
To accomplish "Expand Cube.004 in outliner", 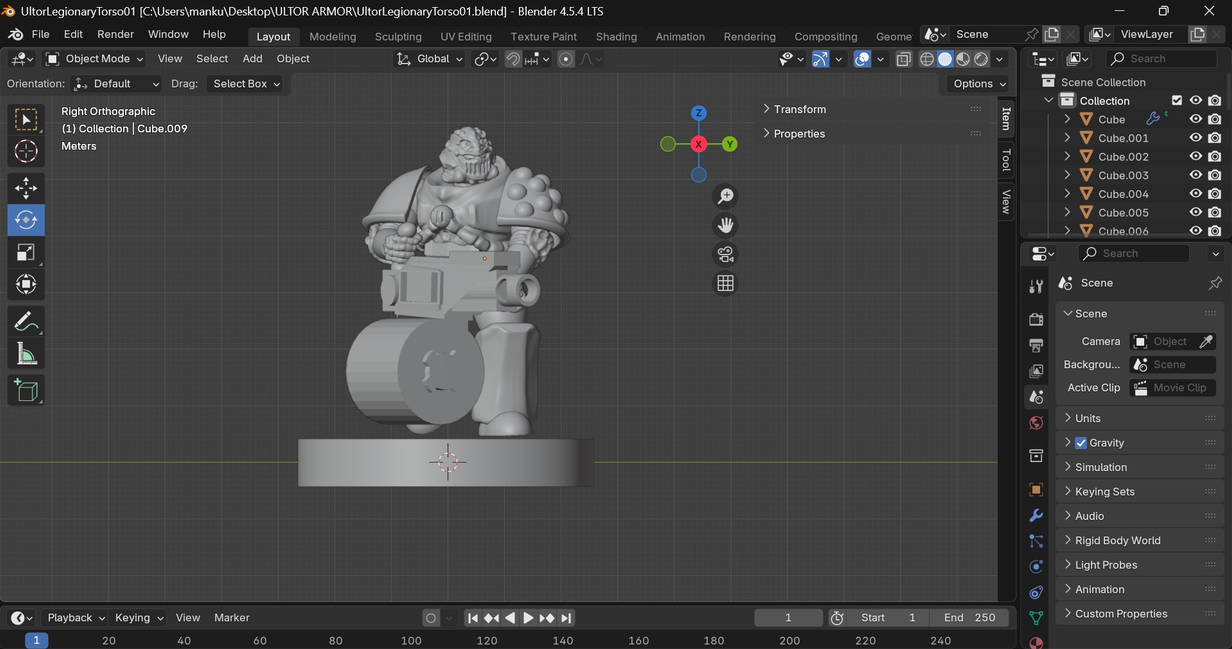I will [x=1067, y=194].
